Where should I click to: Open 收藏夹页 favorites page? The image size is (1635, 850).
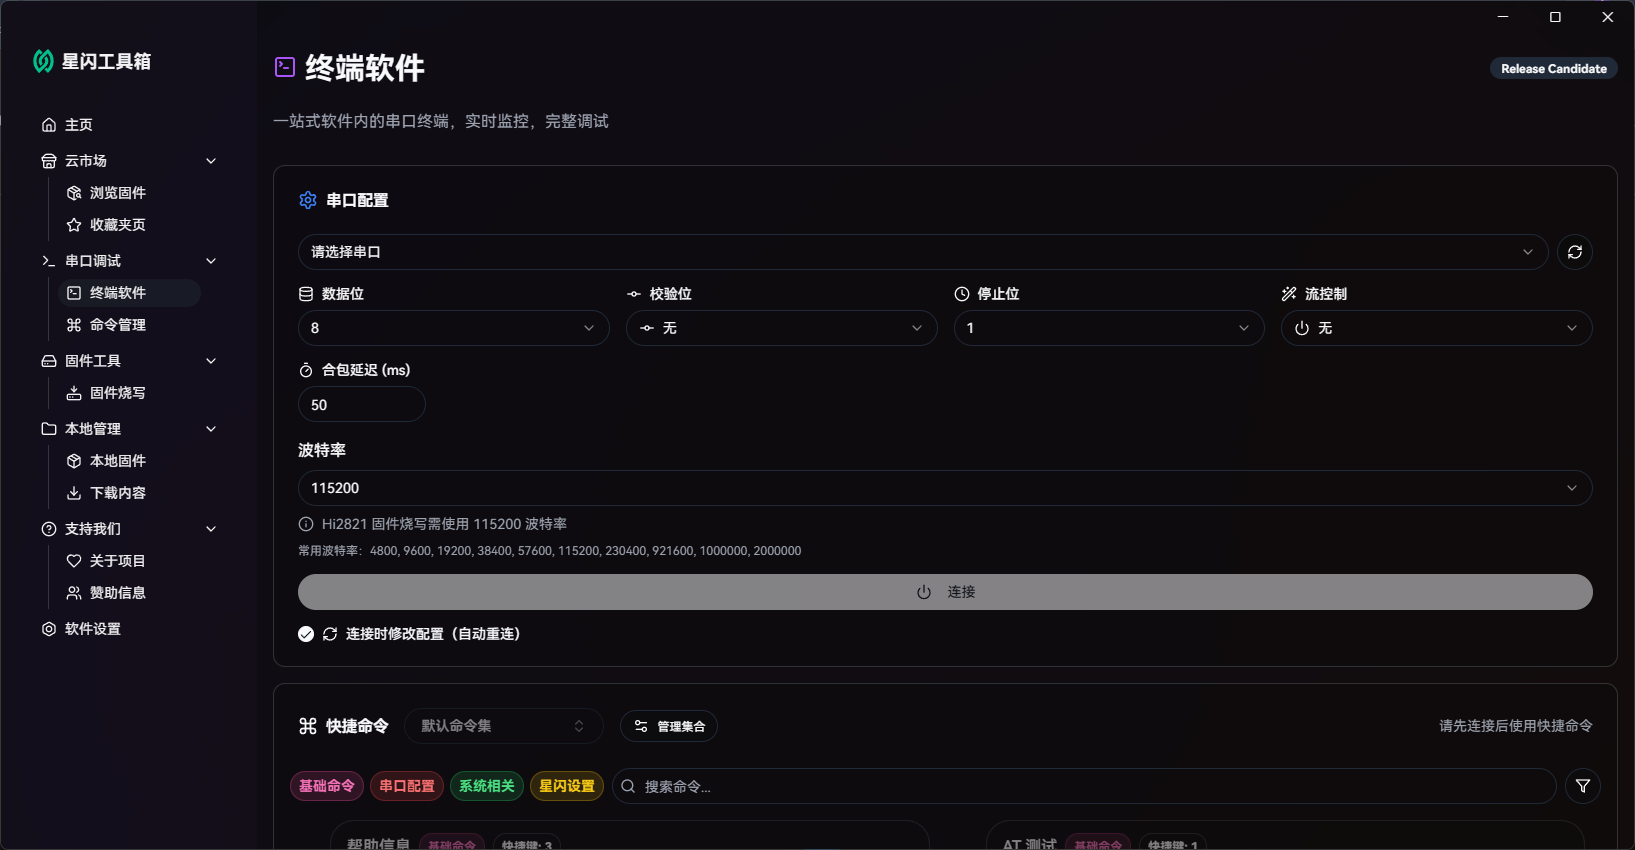117,225
